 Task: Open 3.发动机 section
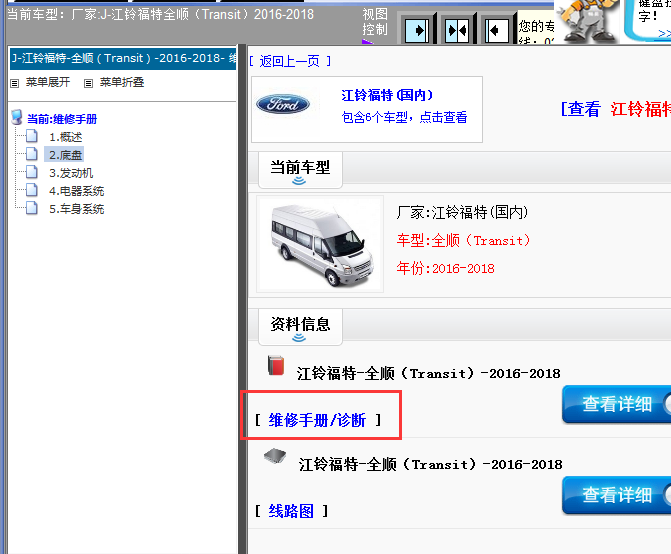coord(71,173)
